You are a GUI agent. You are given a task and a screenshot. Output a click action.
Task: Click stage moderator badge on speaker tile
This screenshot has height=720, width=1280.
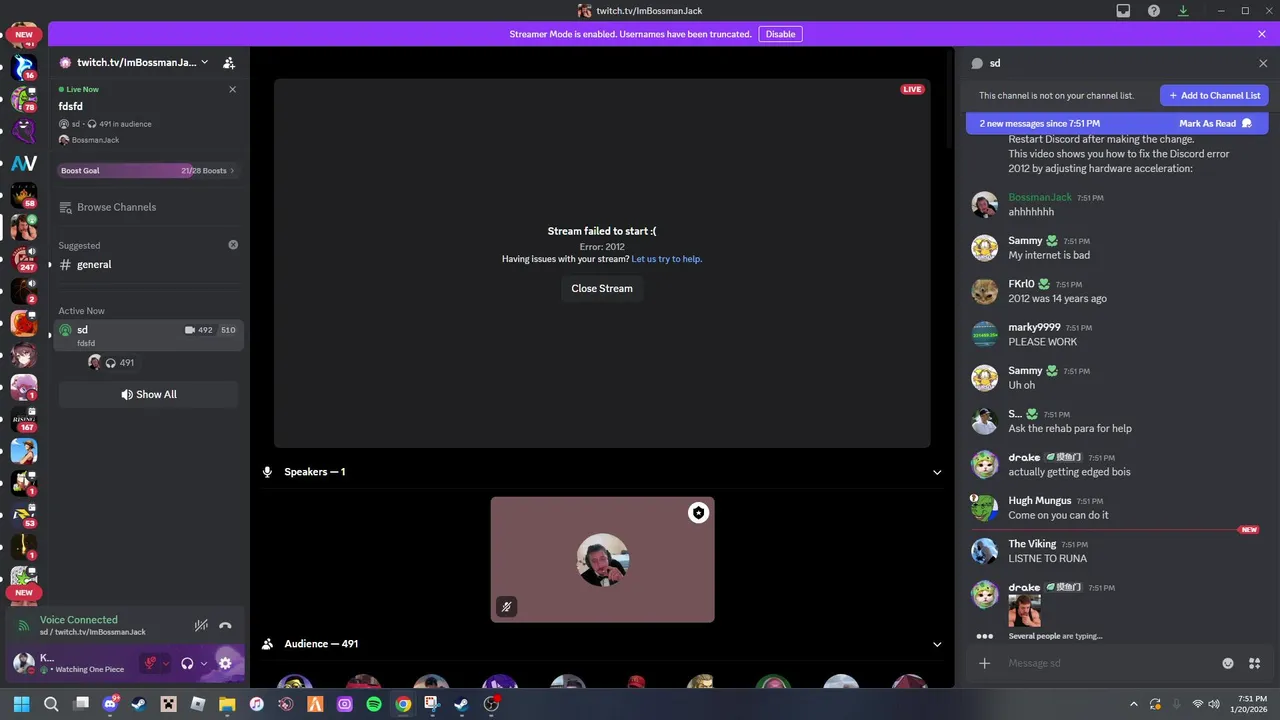coord(698,513)
